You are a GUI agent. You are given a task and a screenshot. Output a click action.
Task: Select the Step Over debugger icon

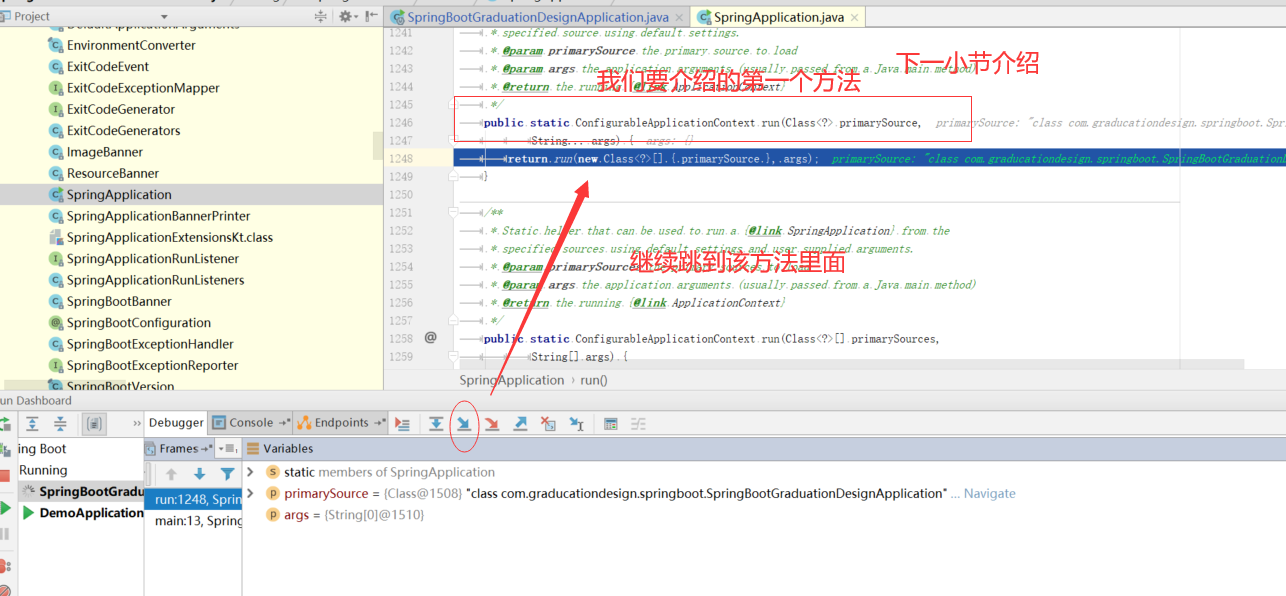point(436,423)
